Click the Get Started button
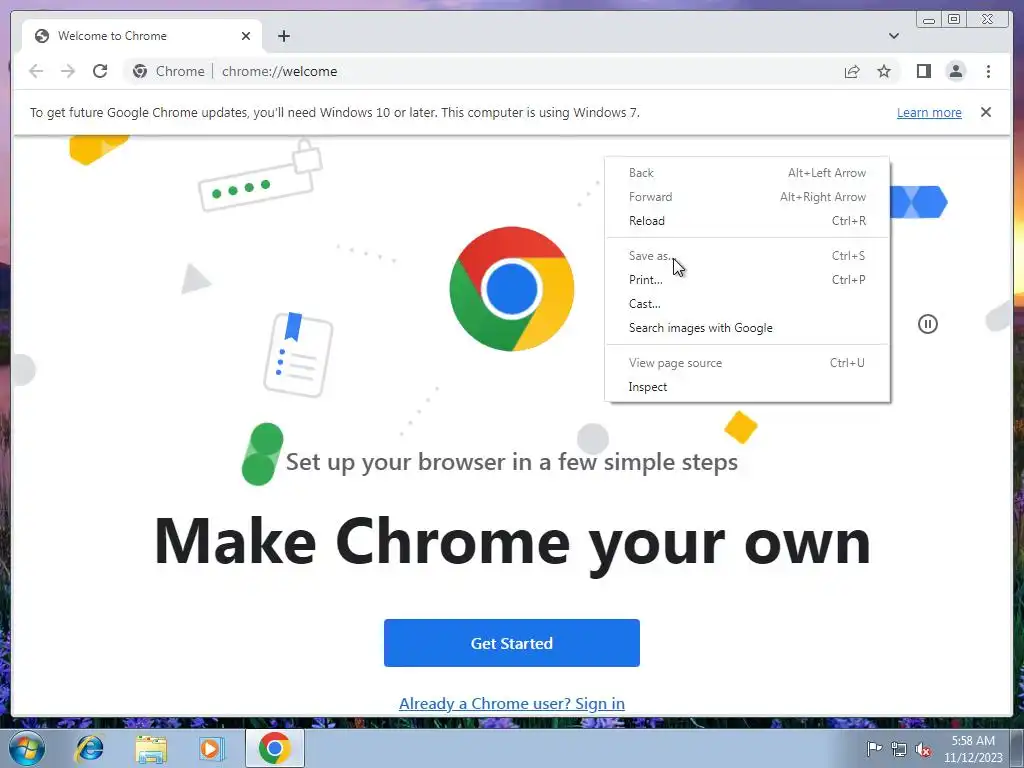Image resolution: width=1024 pixels, height=768 pixels. click(511, 643)
